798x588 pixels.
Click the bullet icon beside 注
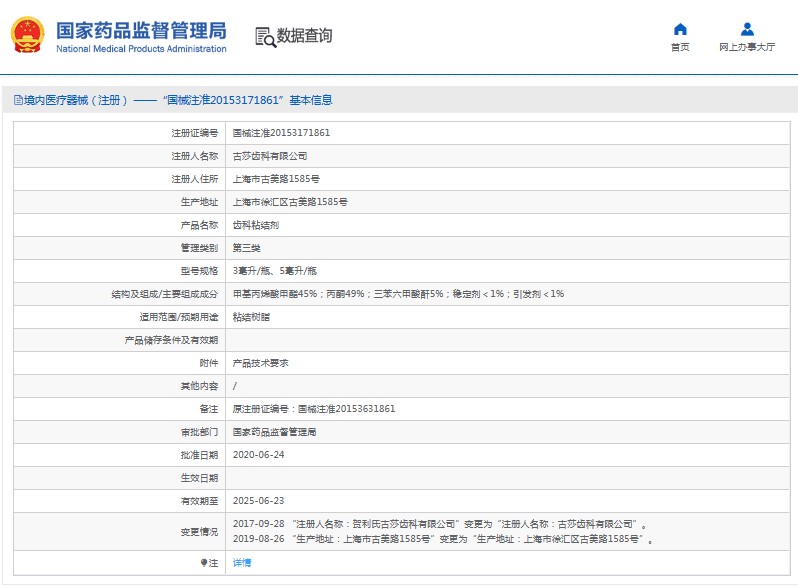click(203, 563)
